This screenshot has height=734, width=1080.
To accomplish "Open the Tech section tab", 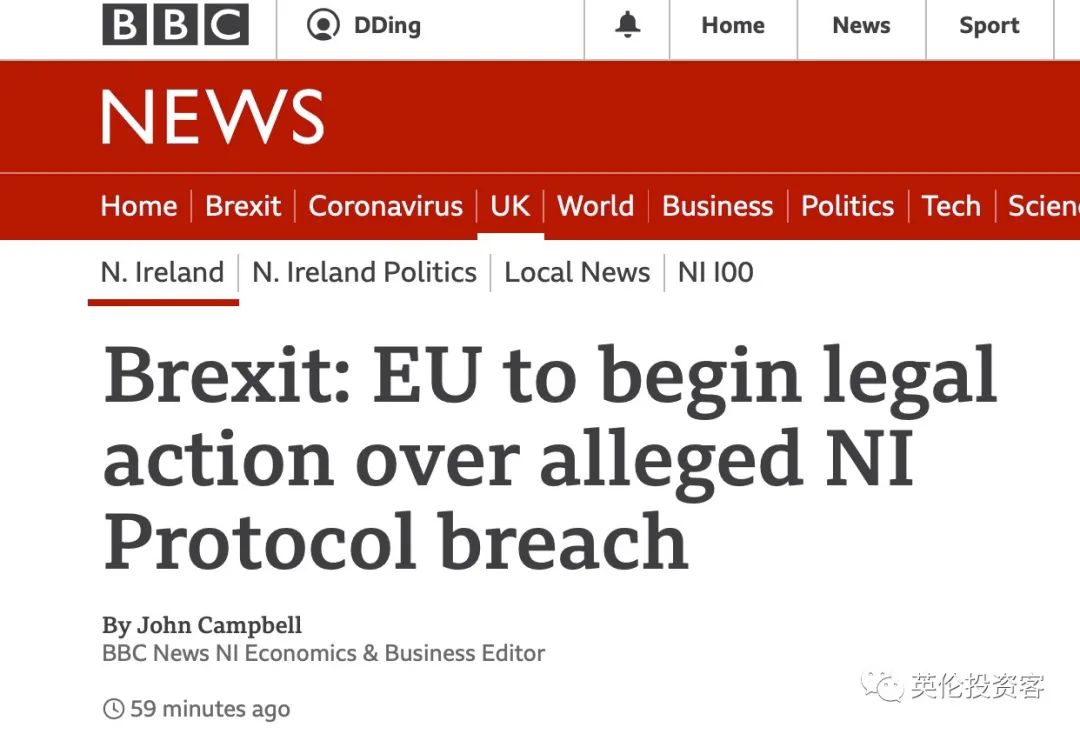I will pos(951,206).
